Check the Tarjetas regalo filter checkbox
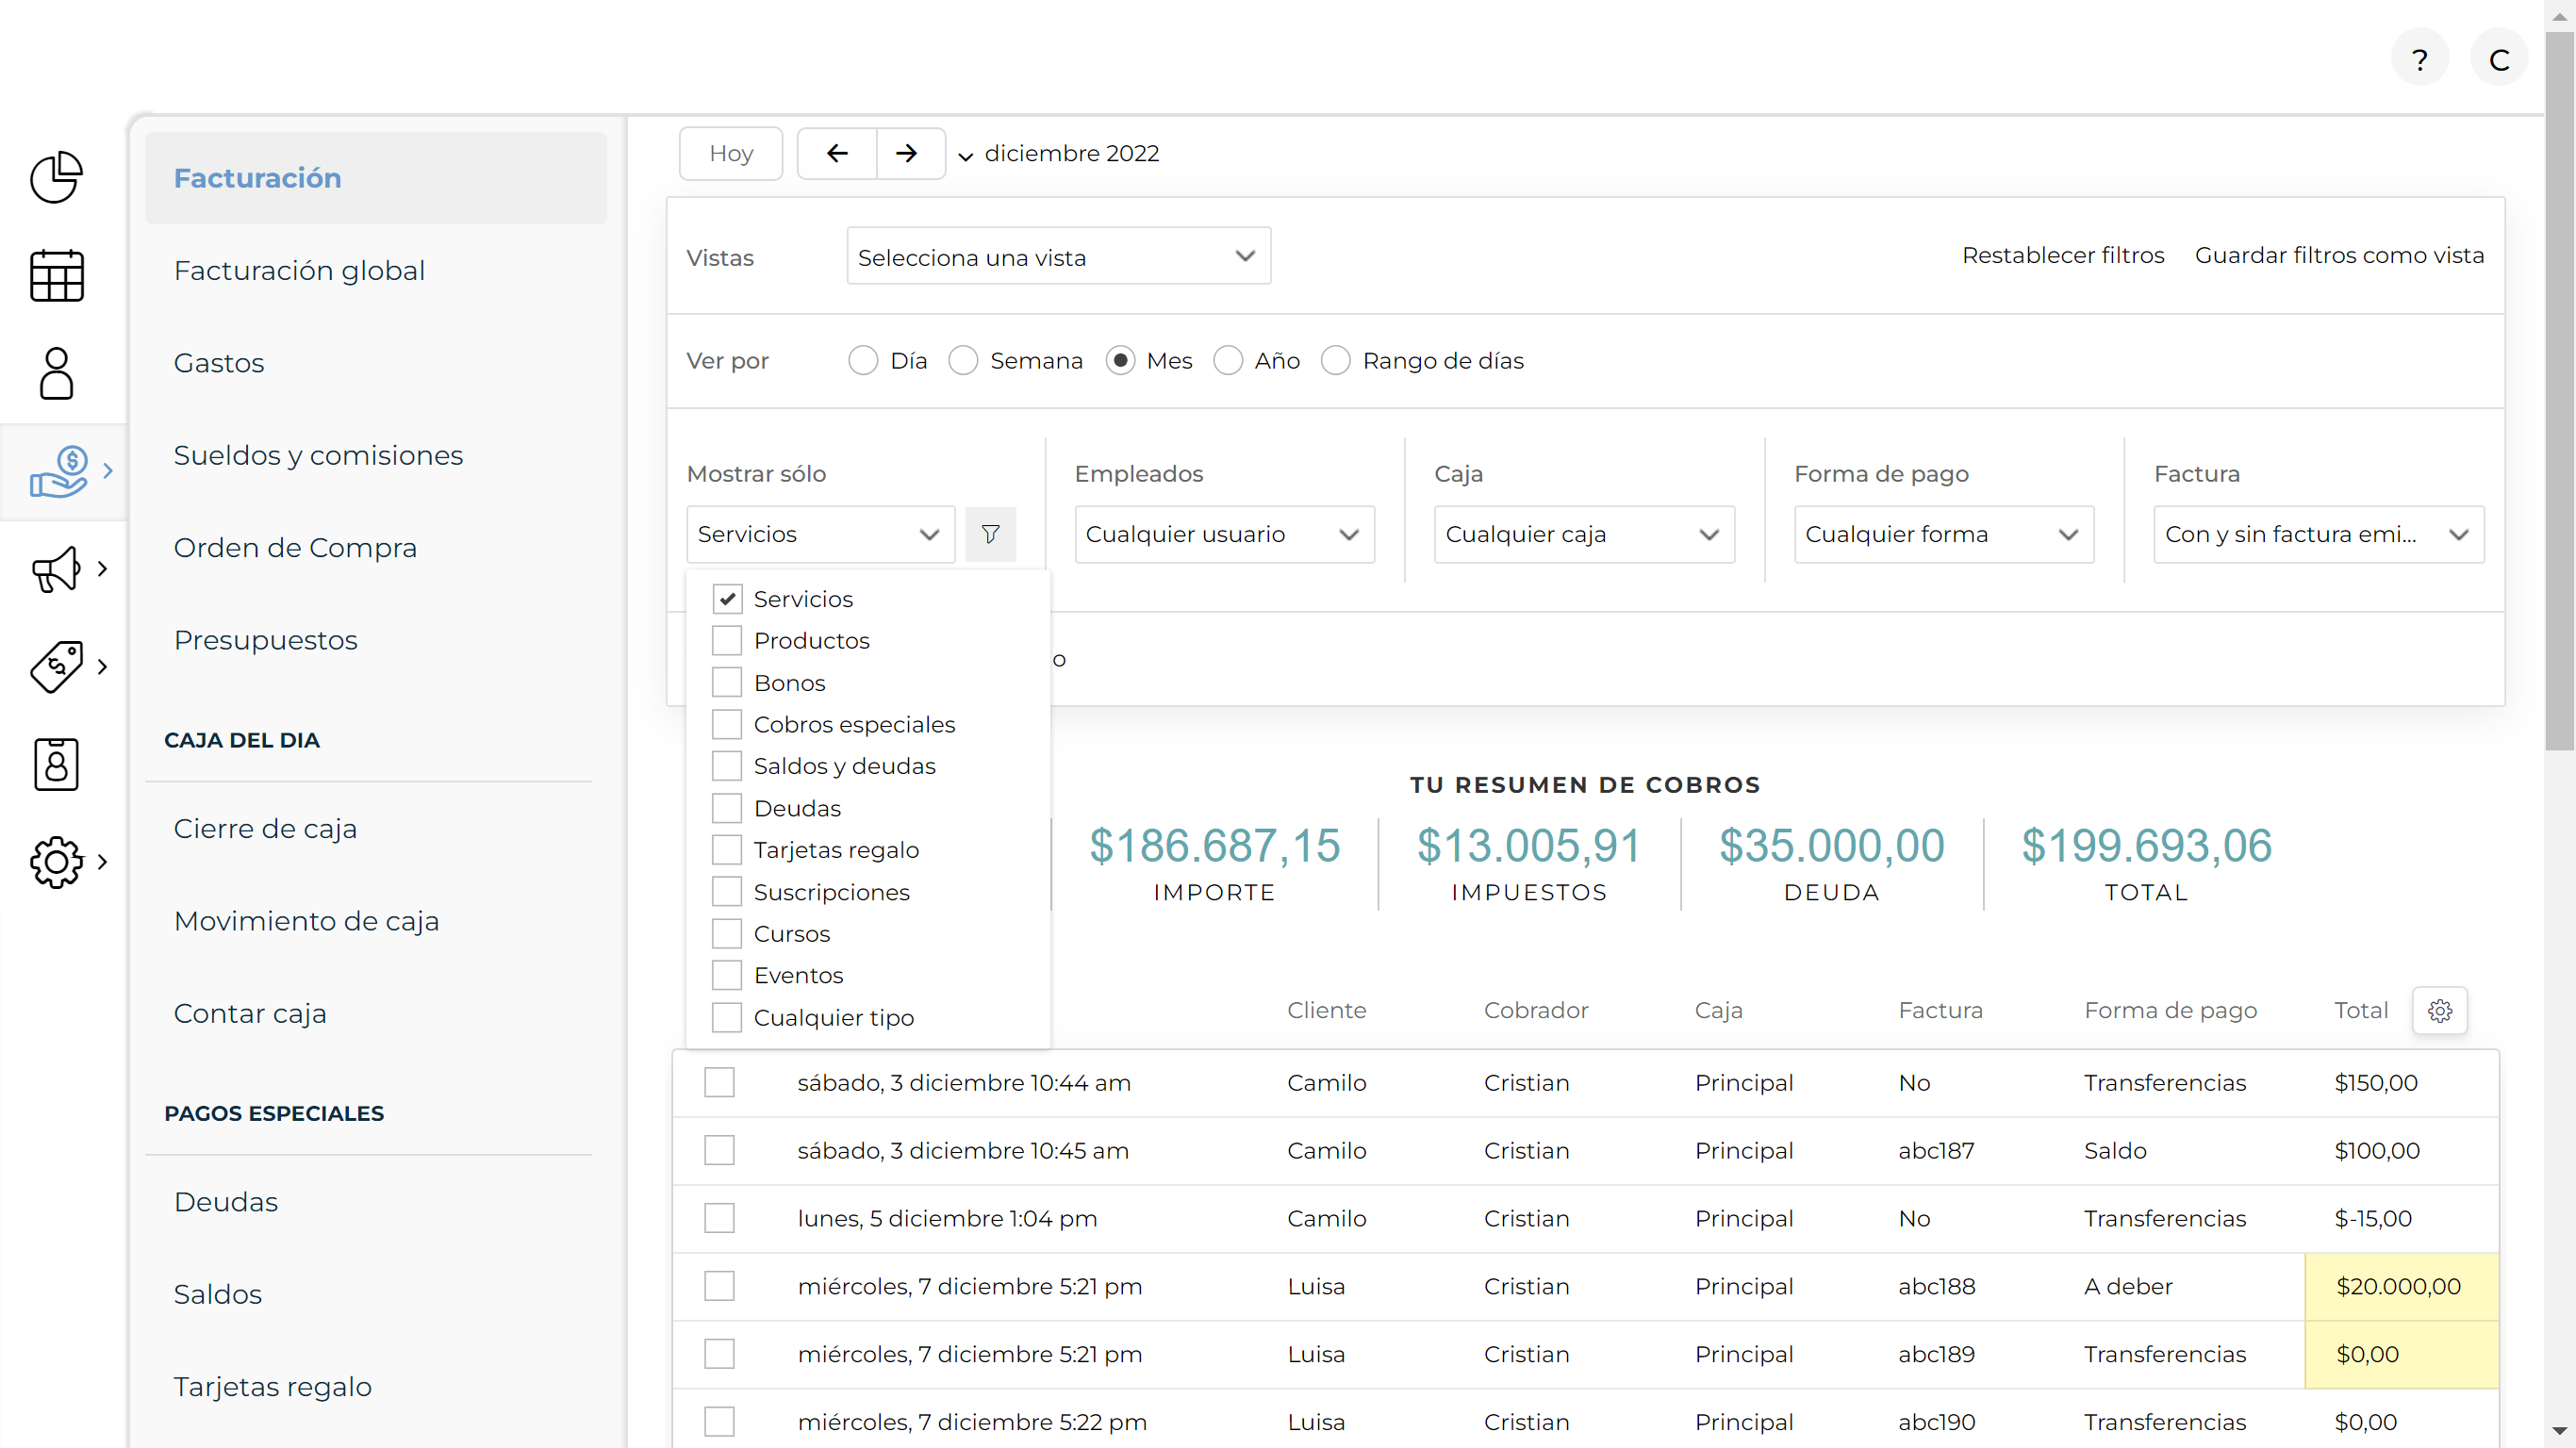 pyautogui.click(x=727, y=850)
